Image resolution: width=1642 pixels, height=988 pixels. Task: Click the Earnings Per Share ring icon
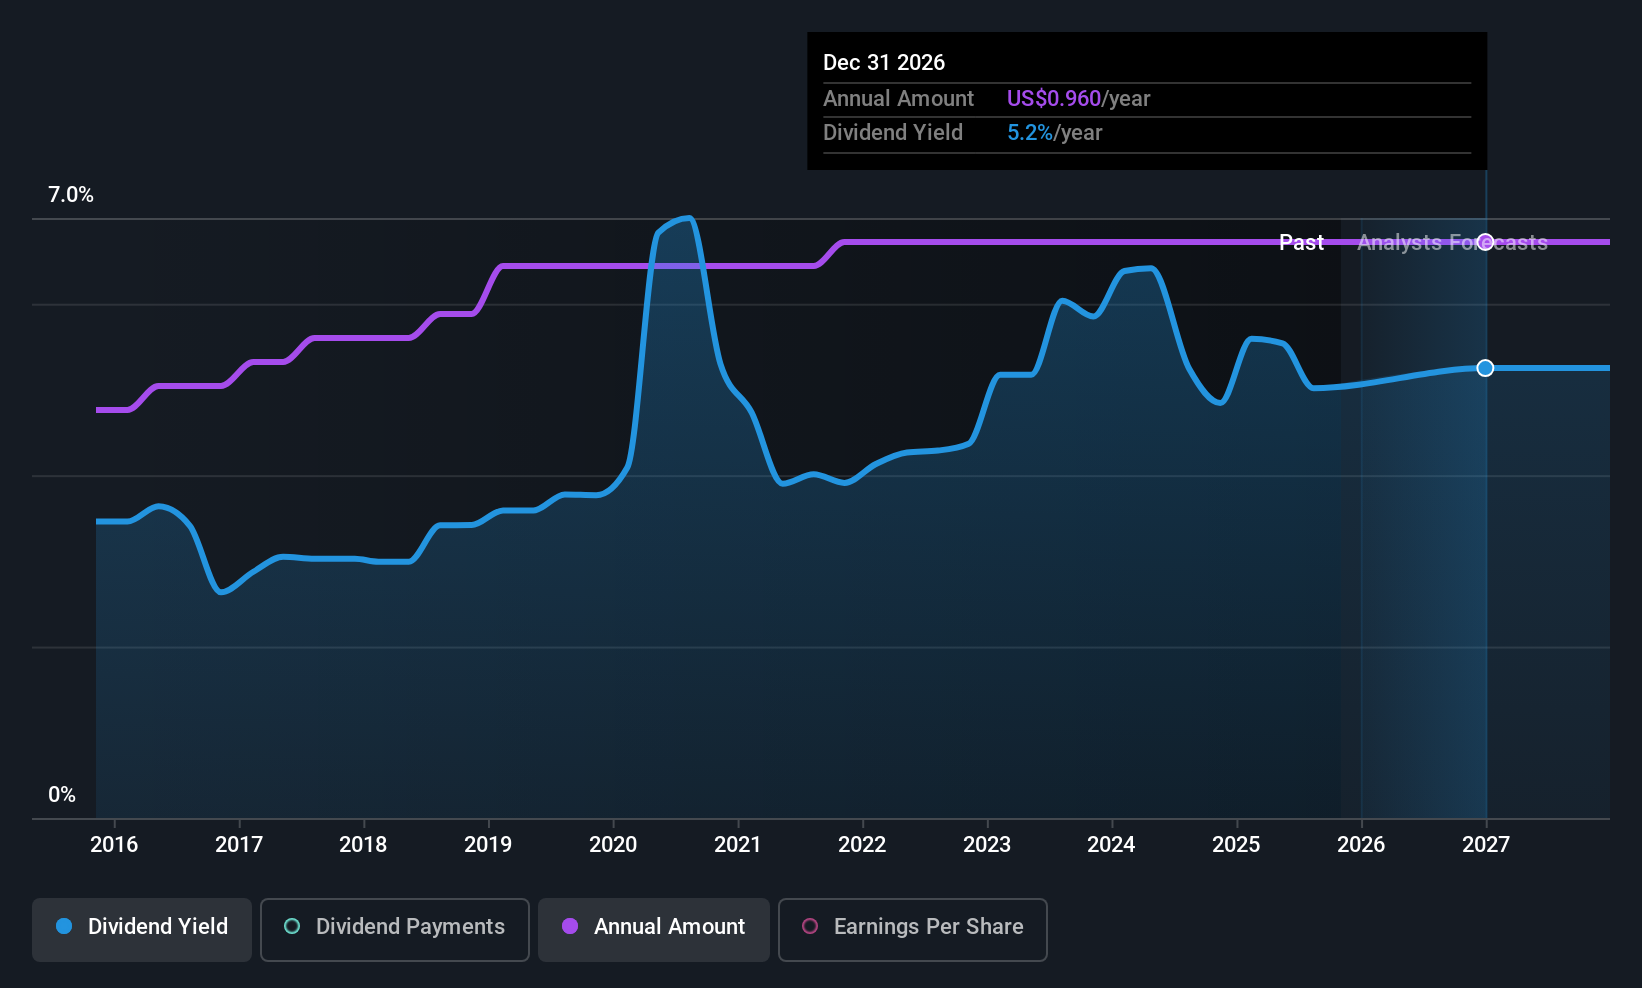810,927
